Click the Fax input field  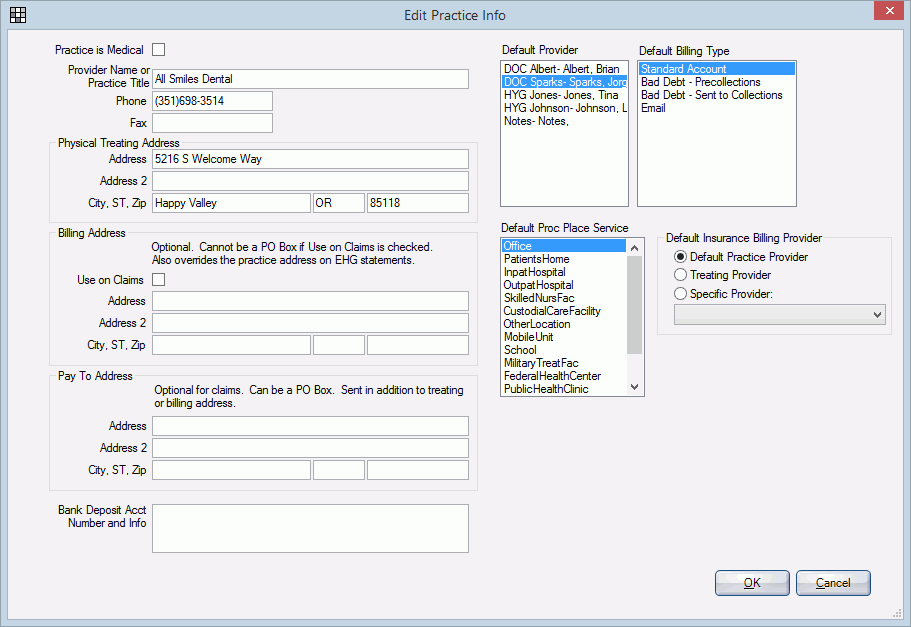pos(212,122)
